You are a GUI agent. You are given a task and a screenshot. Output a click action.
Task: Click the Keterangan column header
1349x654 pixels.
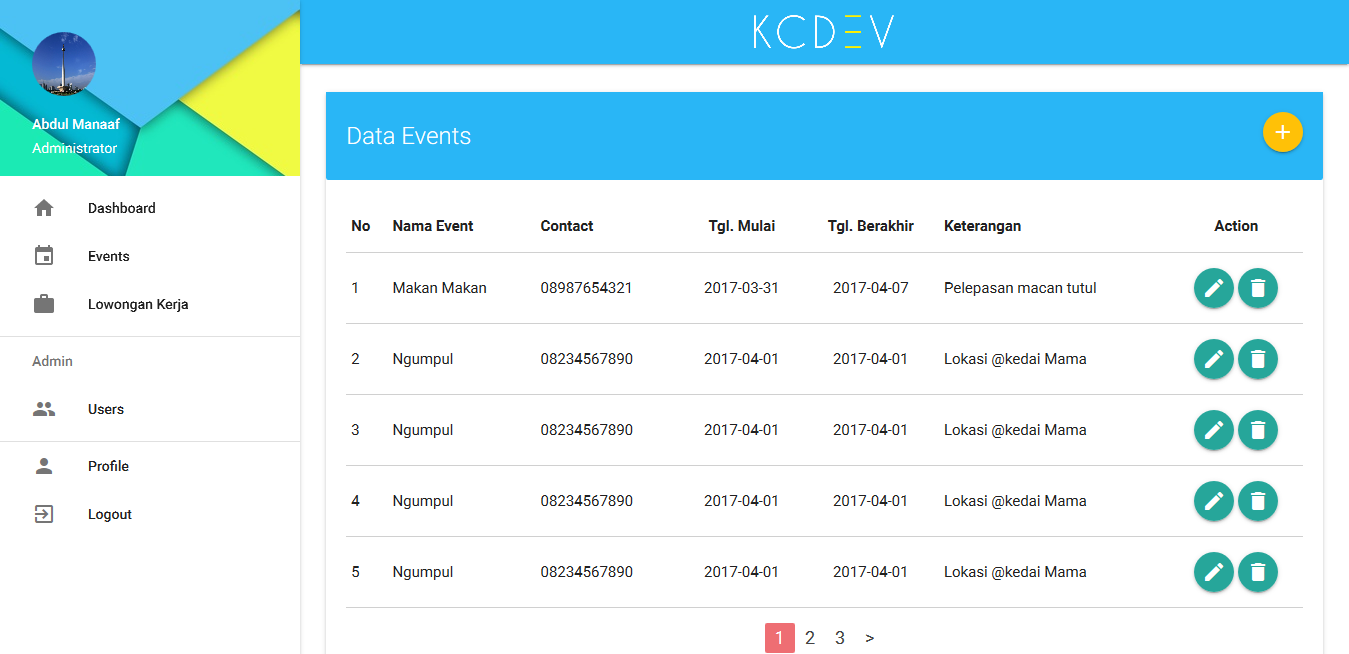[x=983, y=226]
